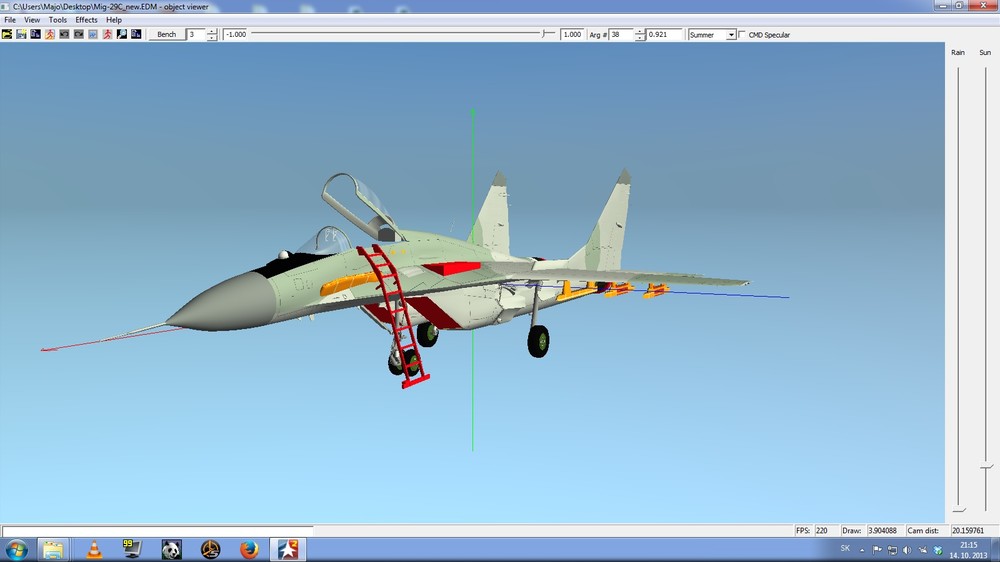This screenshot has width=1000, height=562.
Task: Click the monitor icon with 99 badge on taskbar
Action: coord(132,549)
